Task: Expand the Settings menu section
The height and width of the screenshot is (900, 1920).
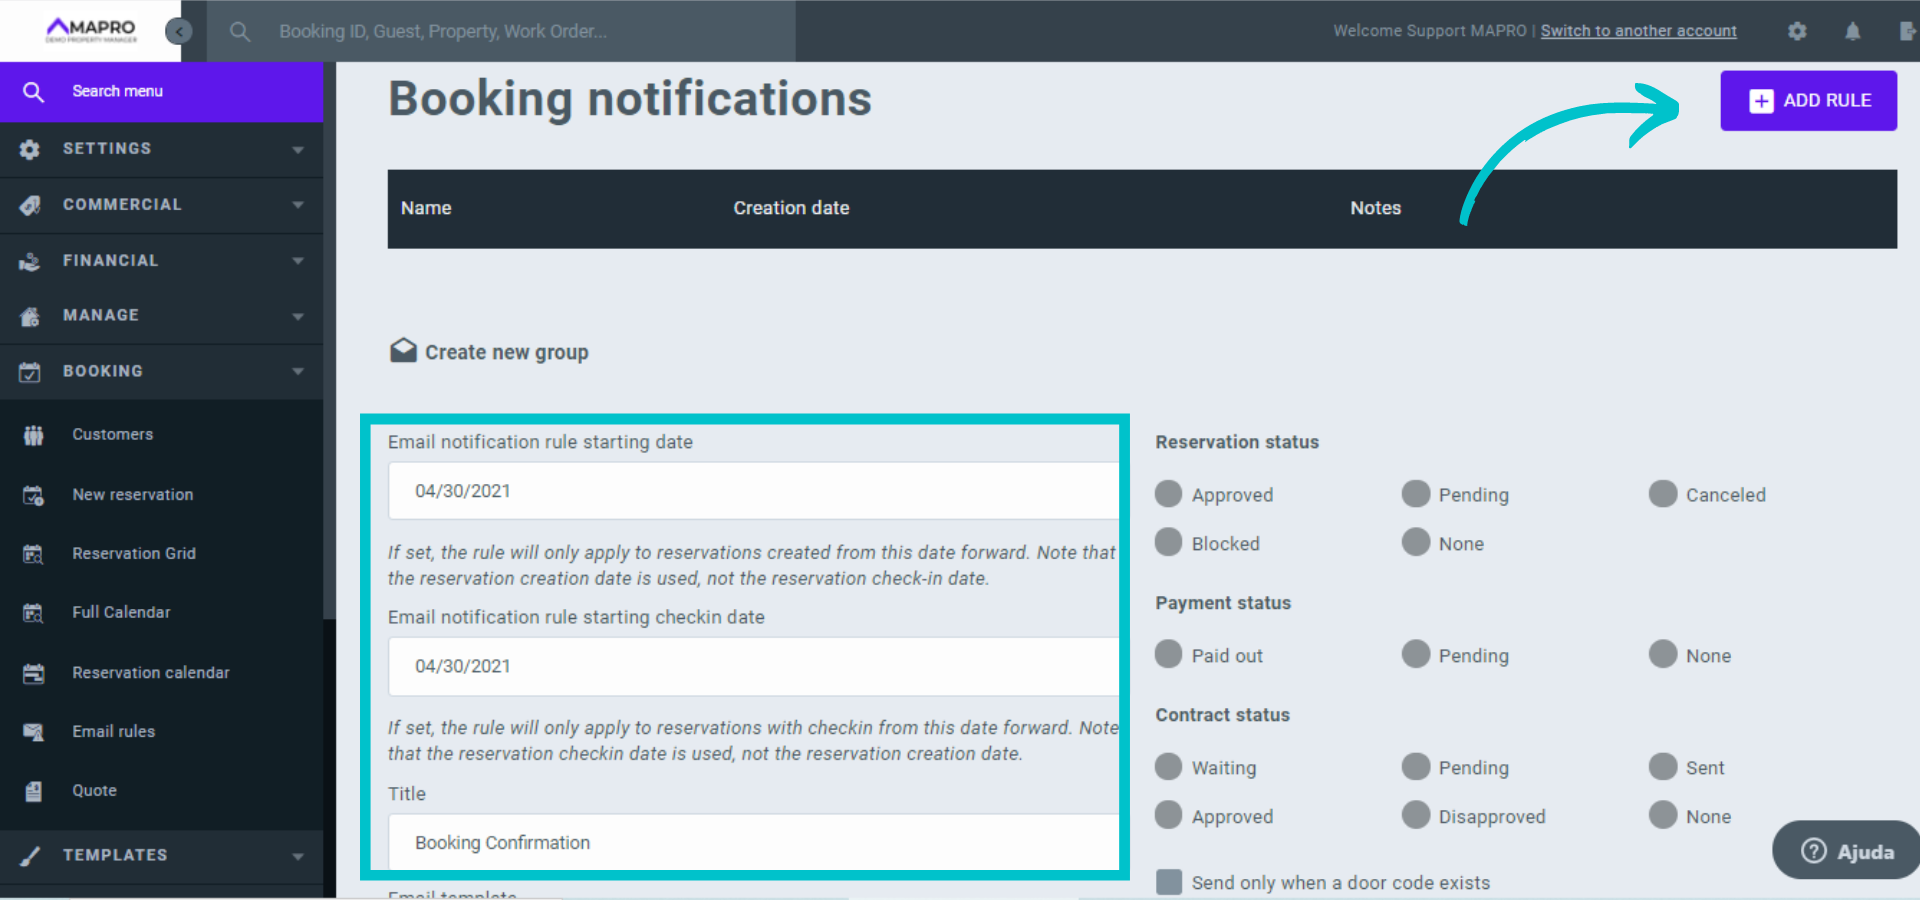Action: [162, 149]
